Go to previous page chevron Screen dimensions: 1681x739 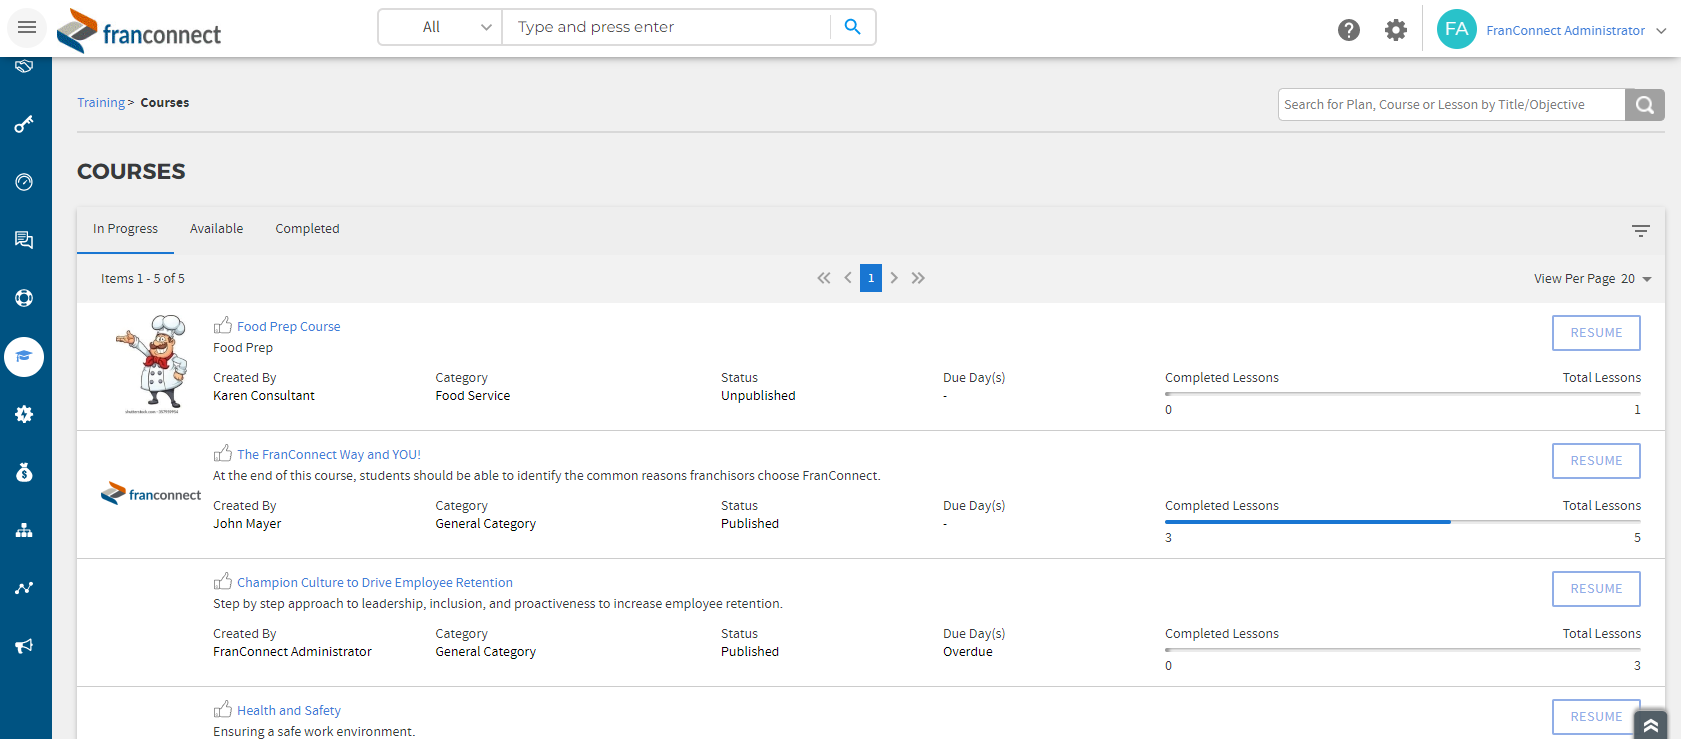(x=848, y=278)
